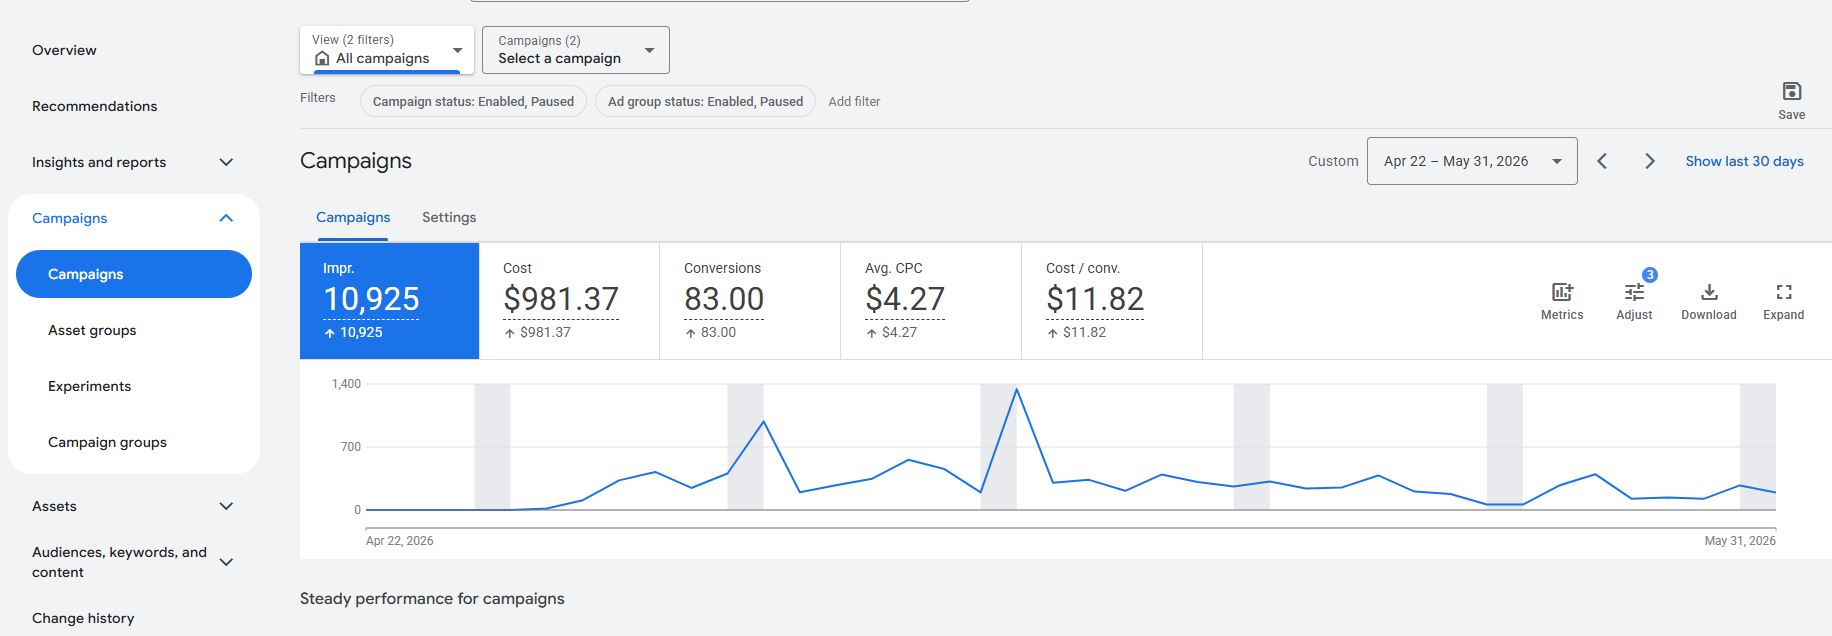Click Add filter
The height and width of the screenshot is (636, 1832).
854,101
